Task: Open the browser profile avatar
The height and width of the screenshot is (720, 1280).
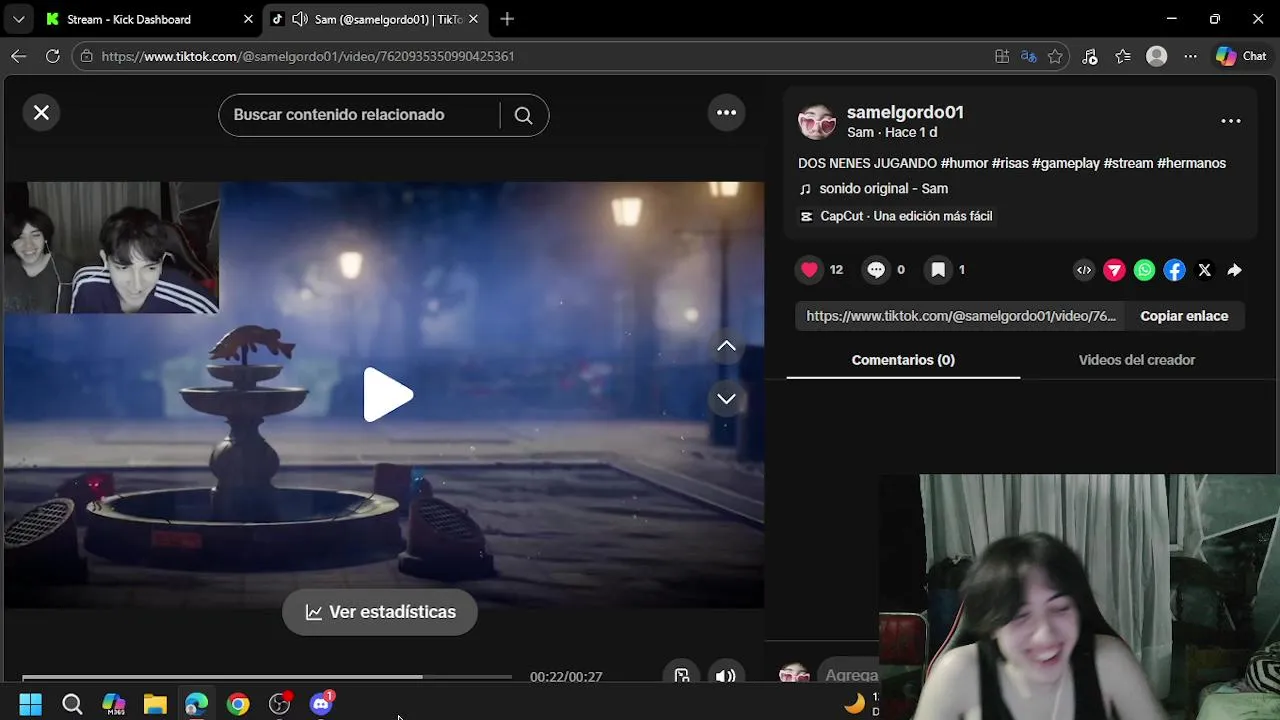Action: tap(1157, 56)
